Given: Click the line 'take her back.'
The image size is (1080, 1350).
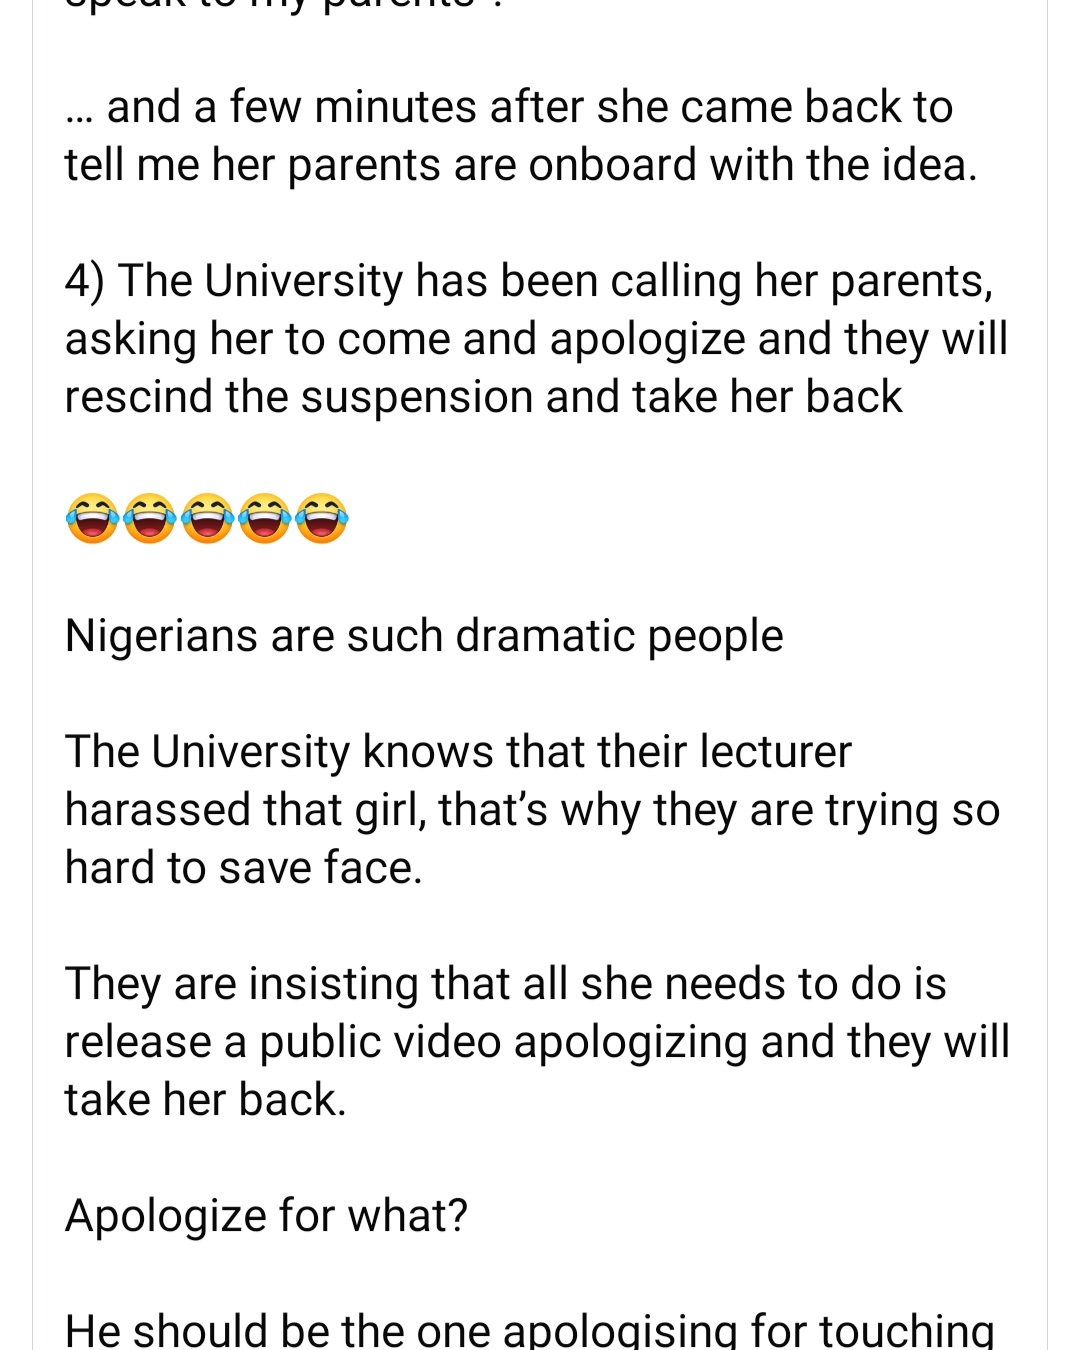Looking at the screenshot, I should tap(205, 1100).
